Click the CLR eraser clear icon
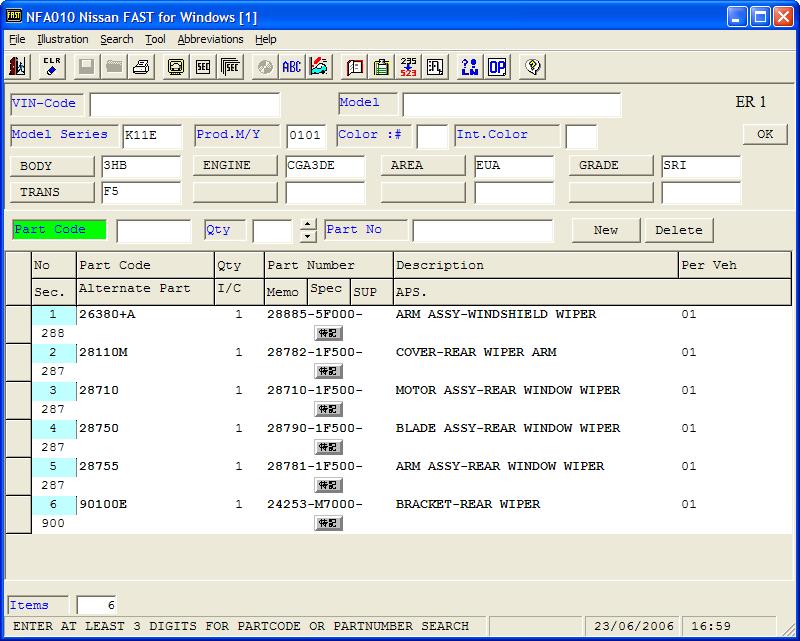The width and height of the screenshot is (800, 641). (x=52, y=67)
